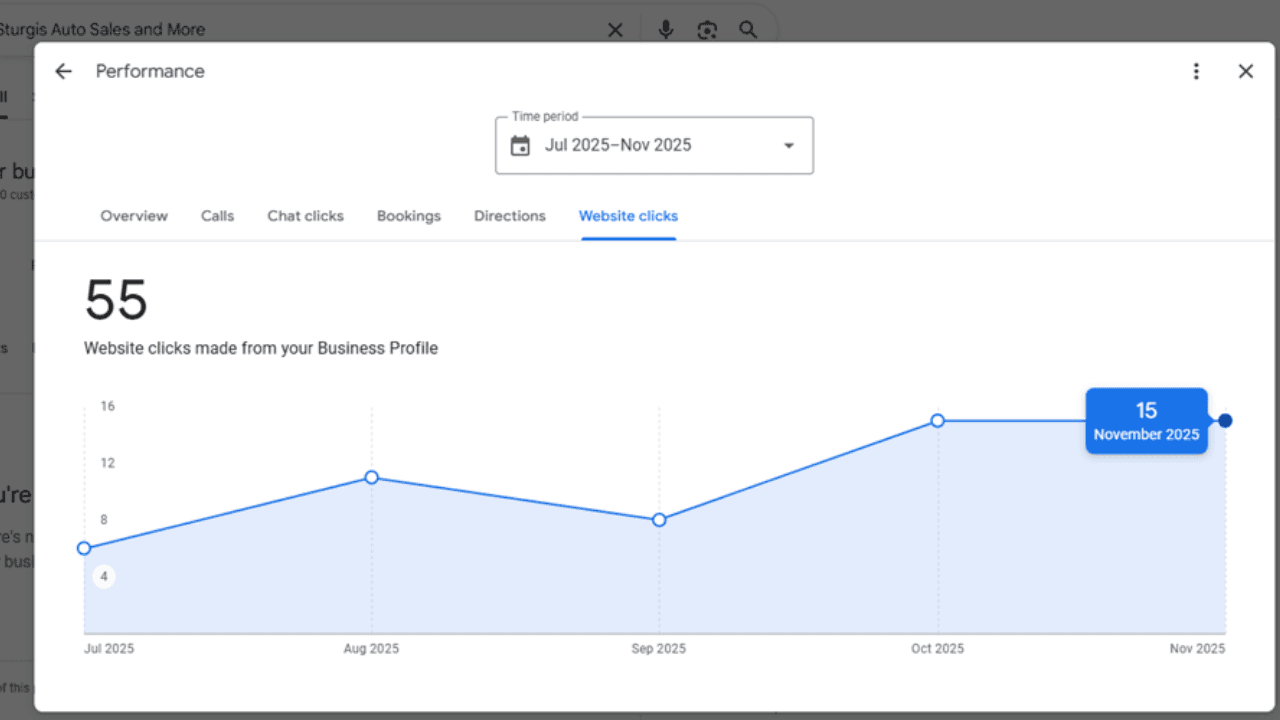Click the Oct 2025 data point

point(937,421)
